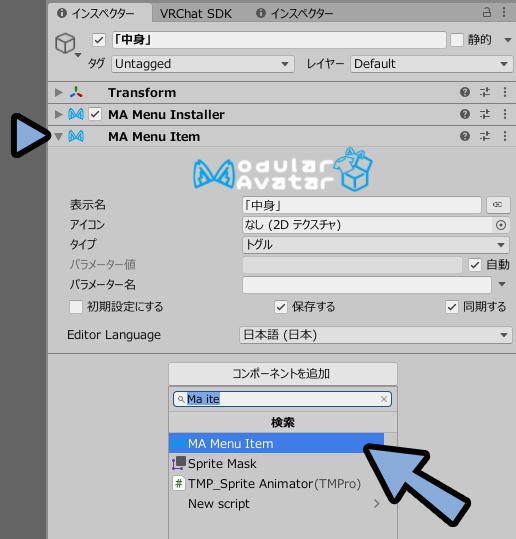Open the MA Menu Item kebab menu
Image resolution: width=516 pixels, height=539 pixels.
(x=505, y=136)
